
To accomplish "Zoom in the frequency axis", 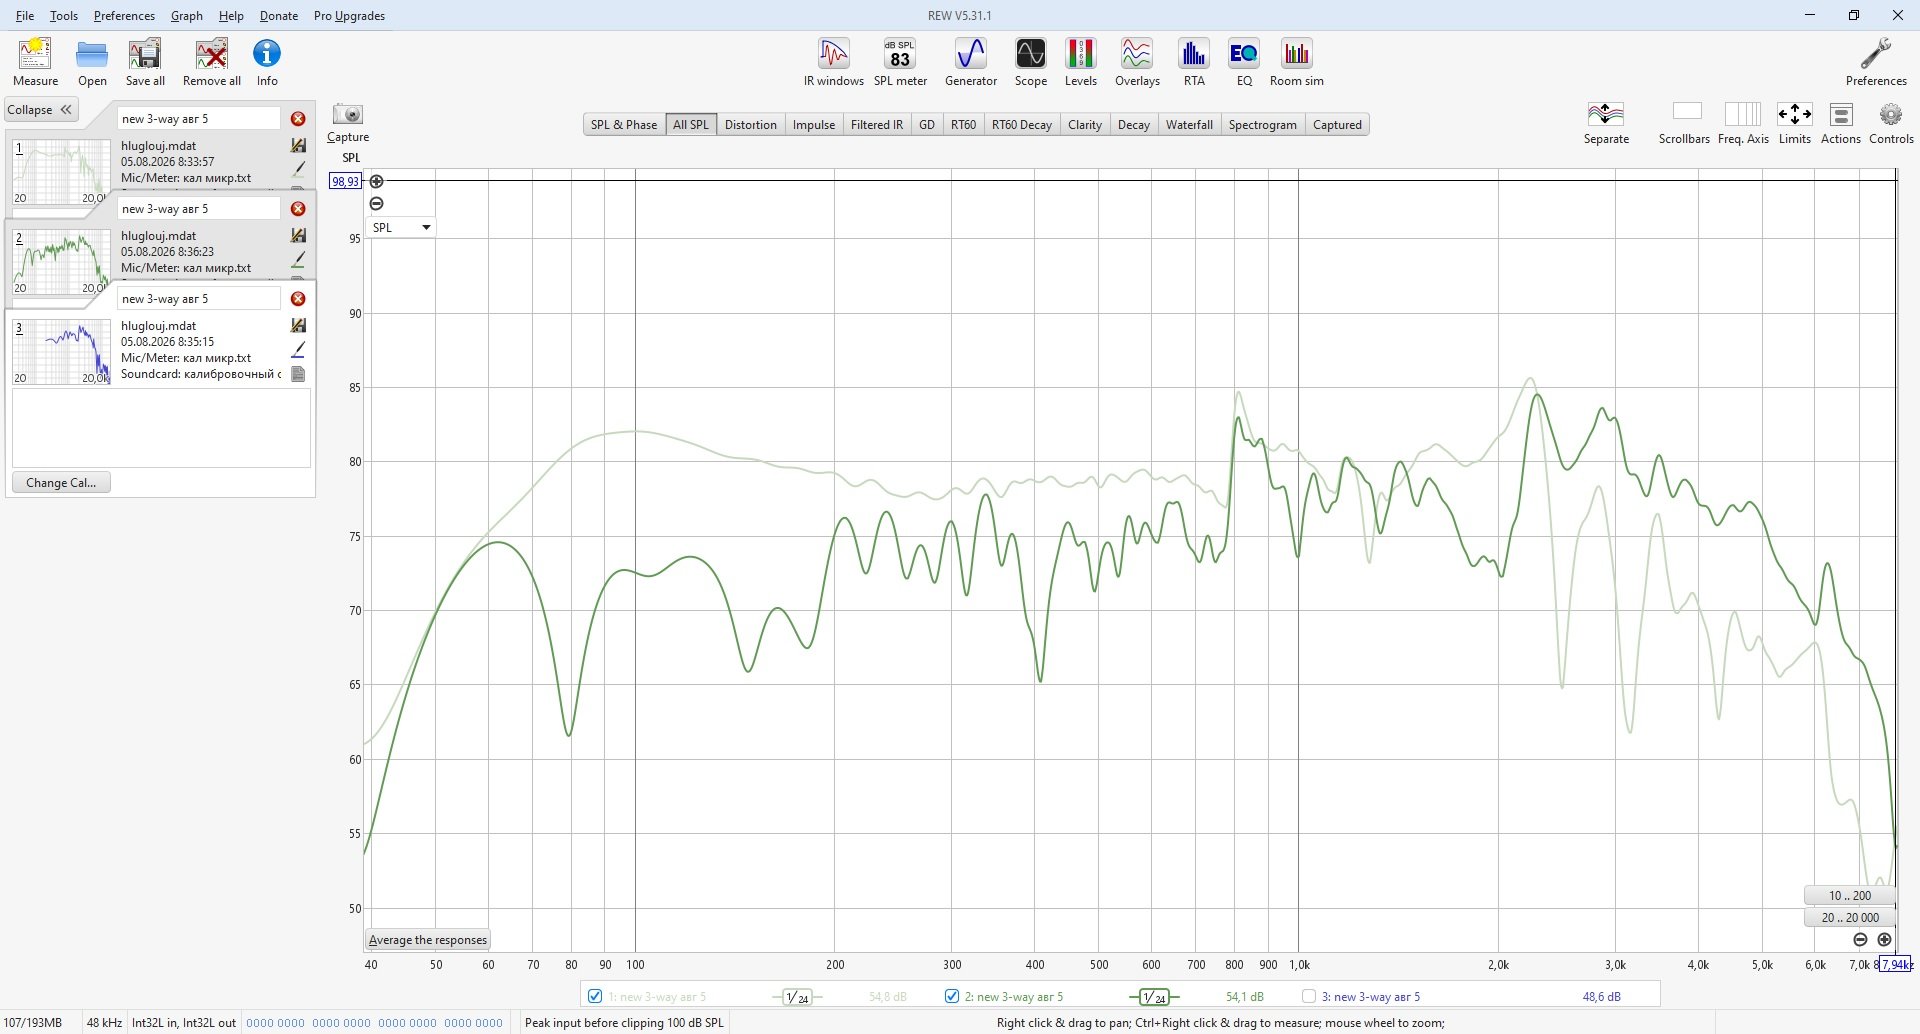I will (x=1884, y=939).
